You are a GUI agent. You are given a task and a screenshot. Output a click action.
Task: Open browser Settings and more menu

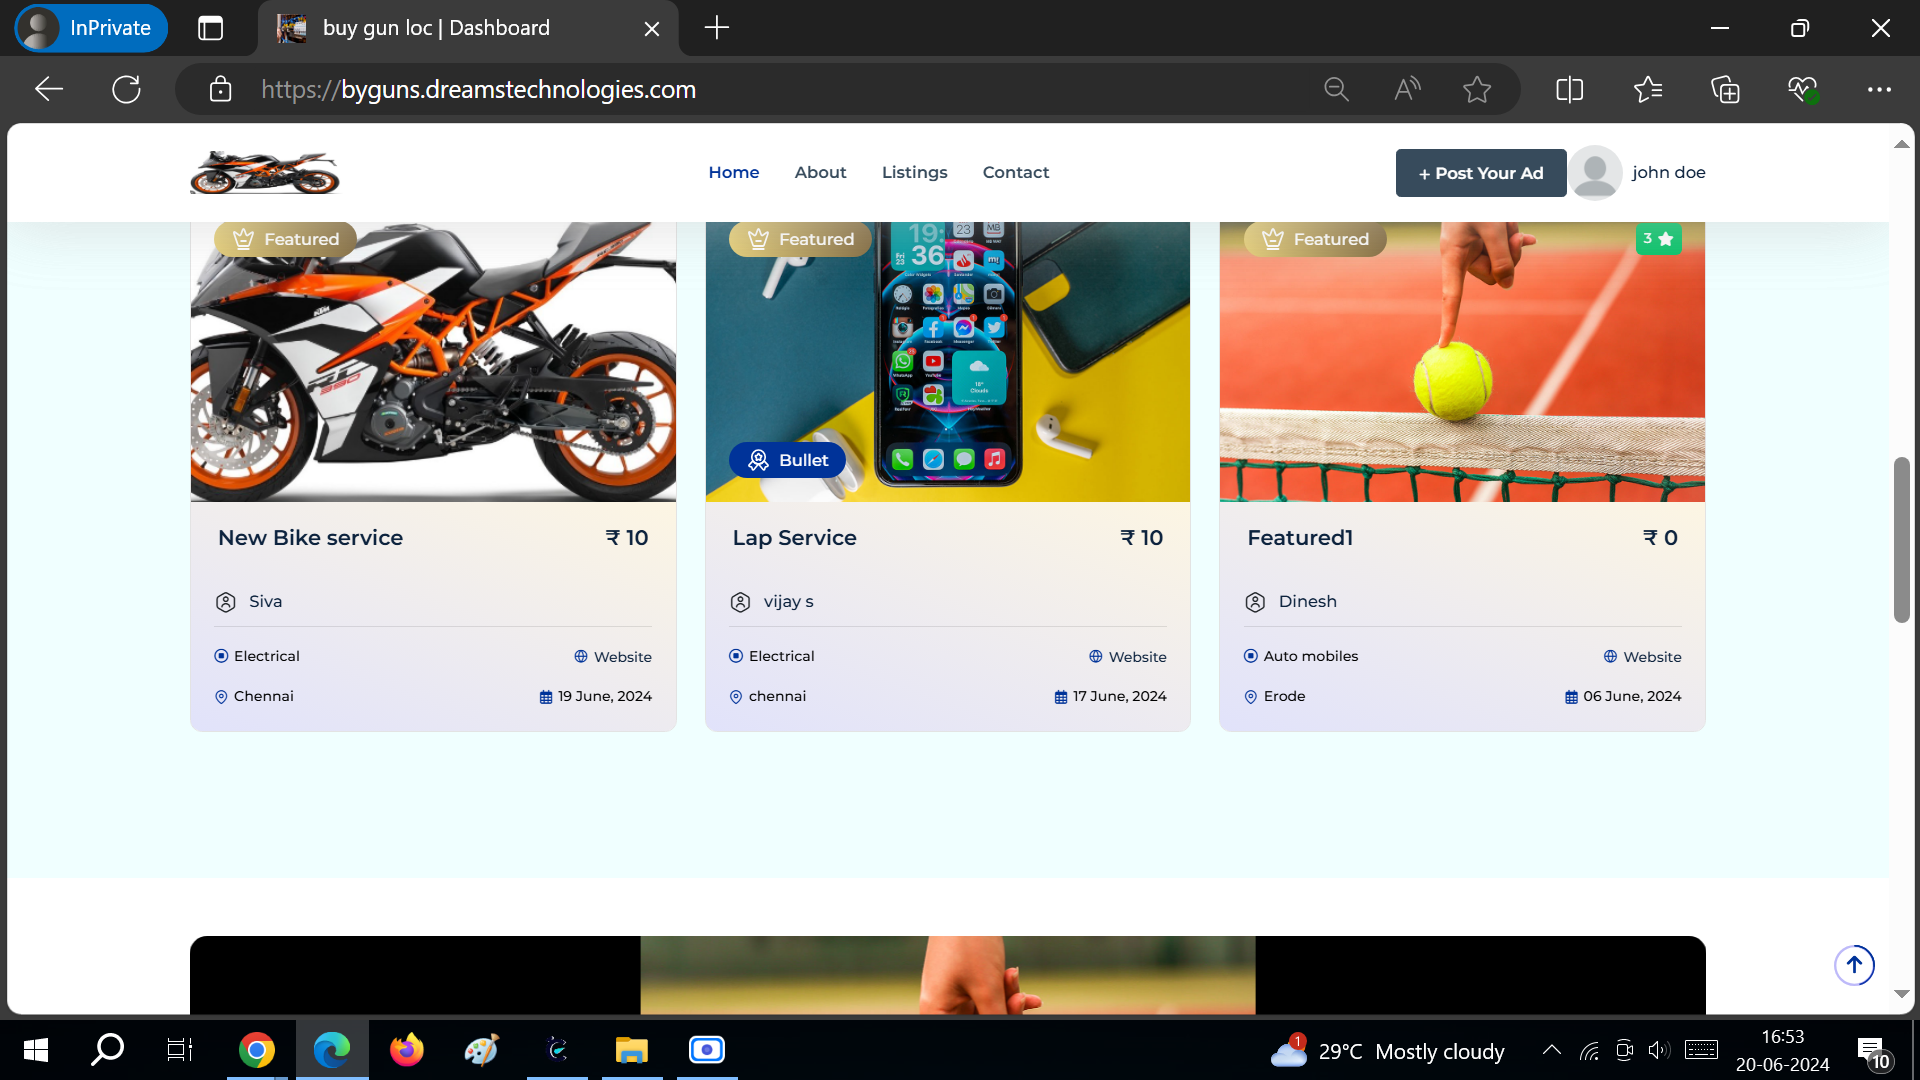point(1879,89)
